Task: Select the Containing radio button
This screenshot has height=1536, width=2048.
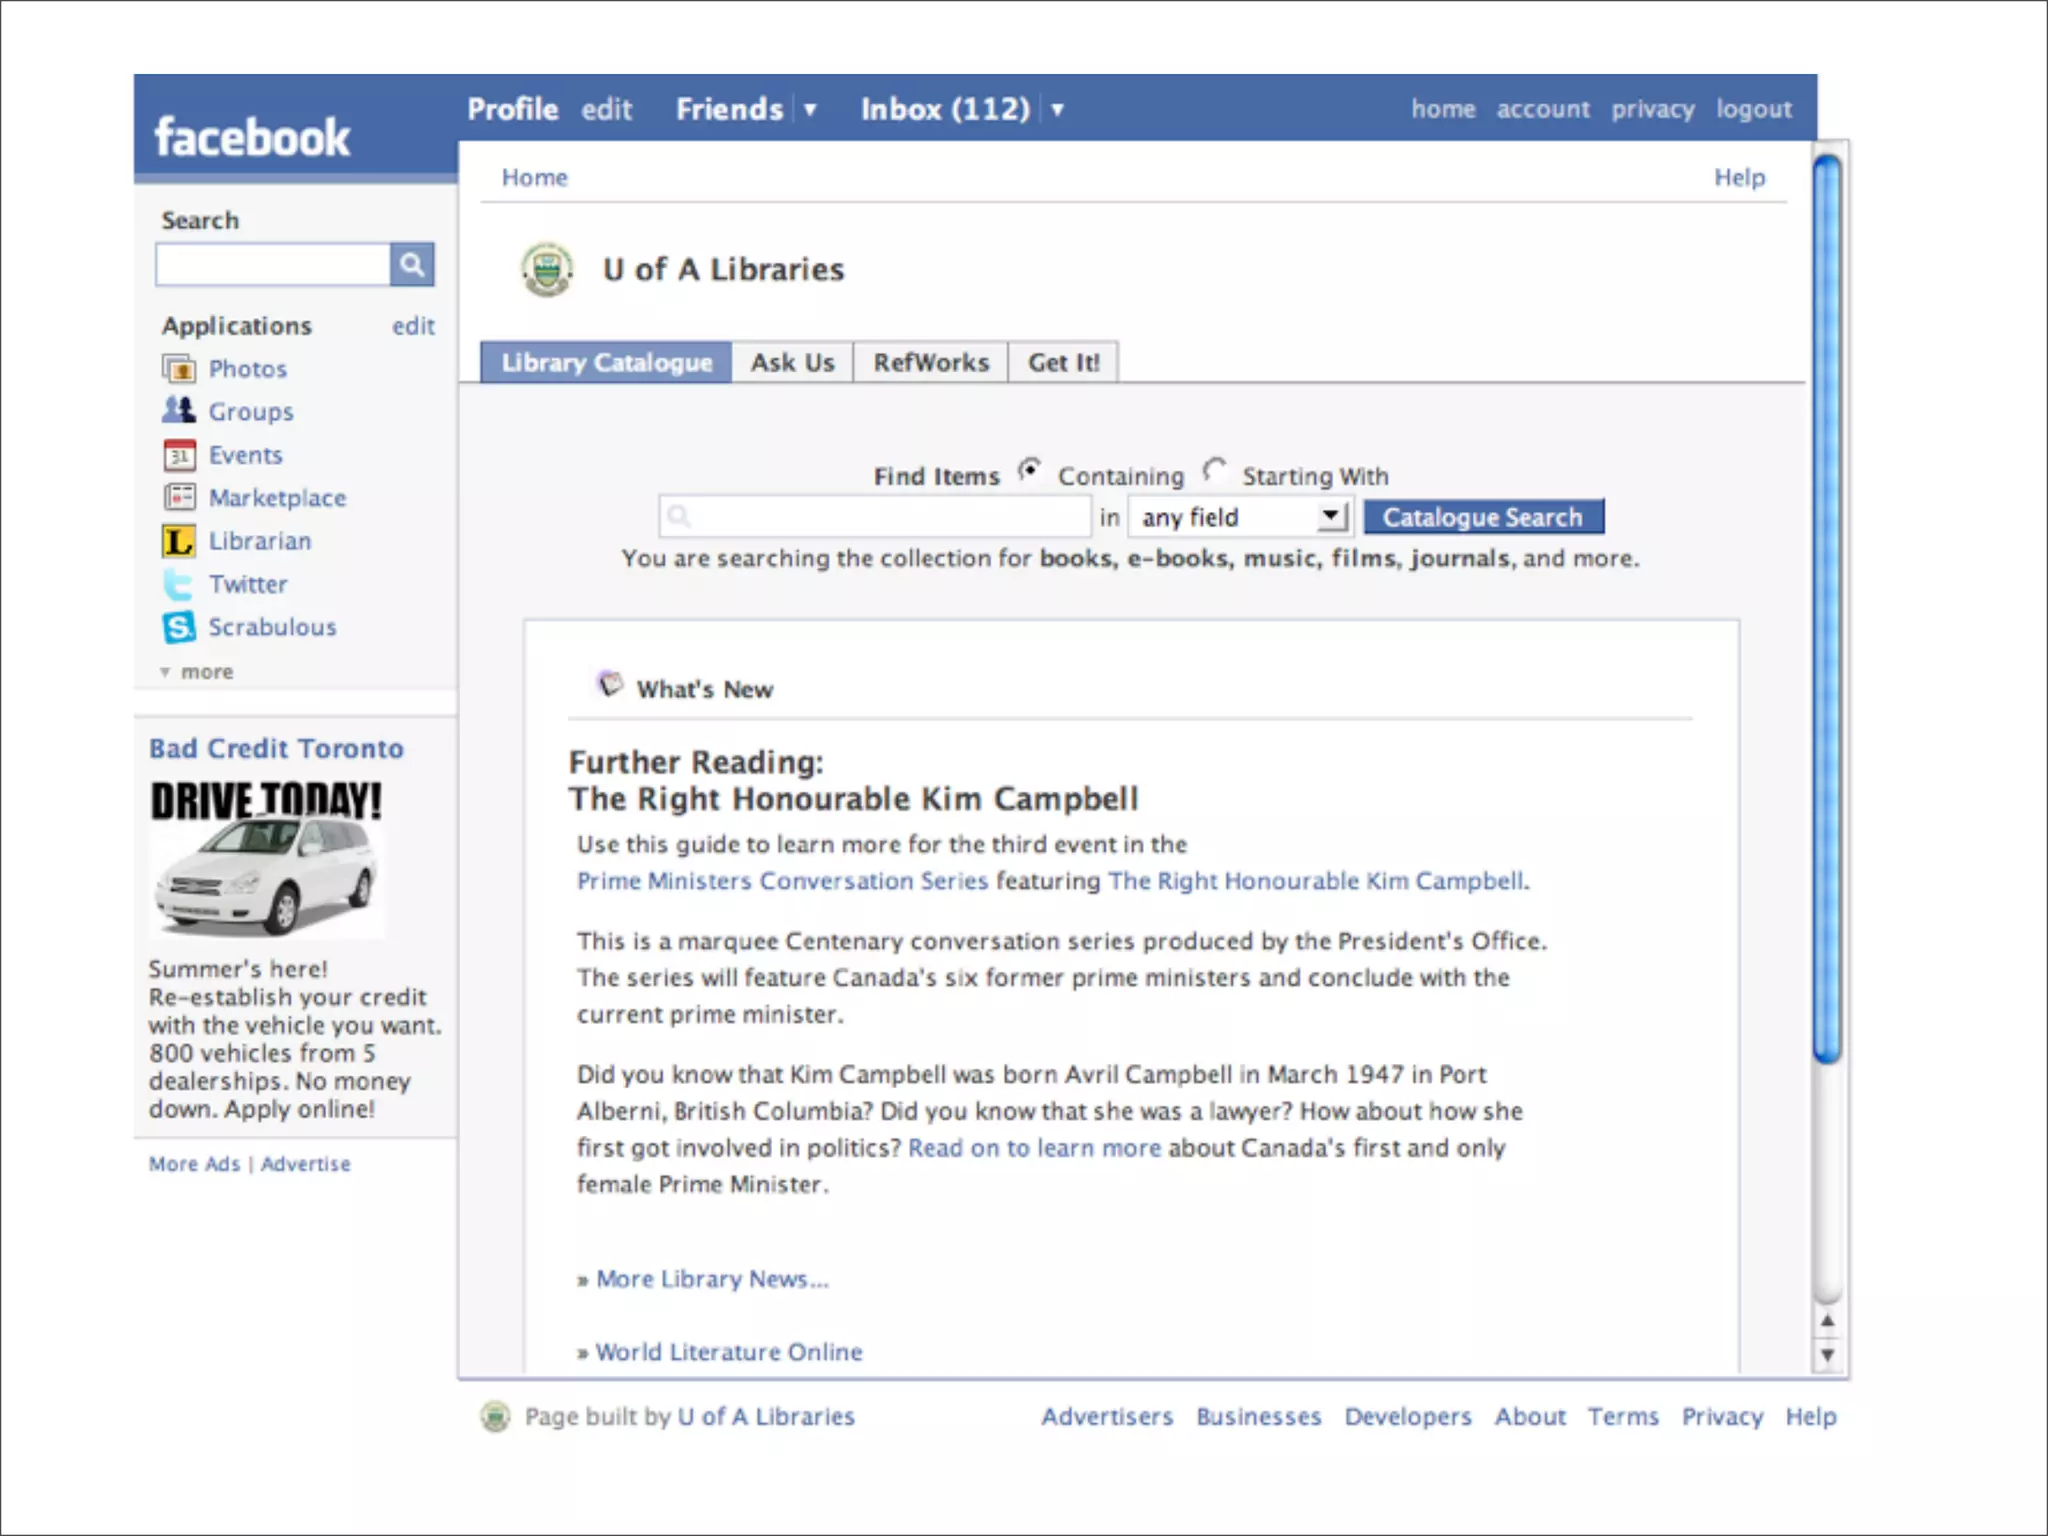Action: [x=1029, y=469]
